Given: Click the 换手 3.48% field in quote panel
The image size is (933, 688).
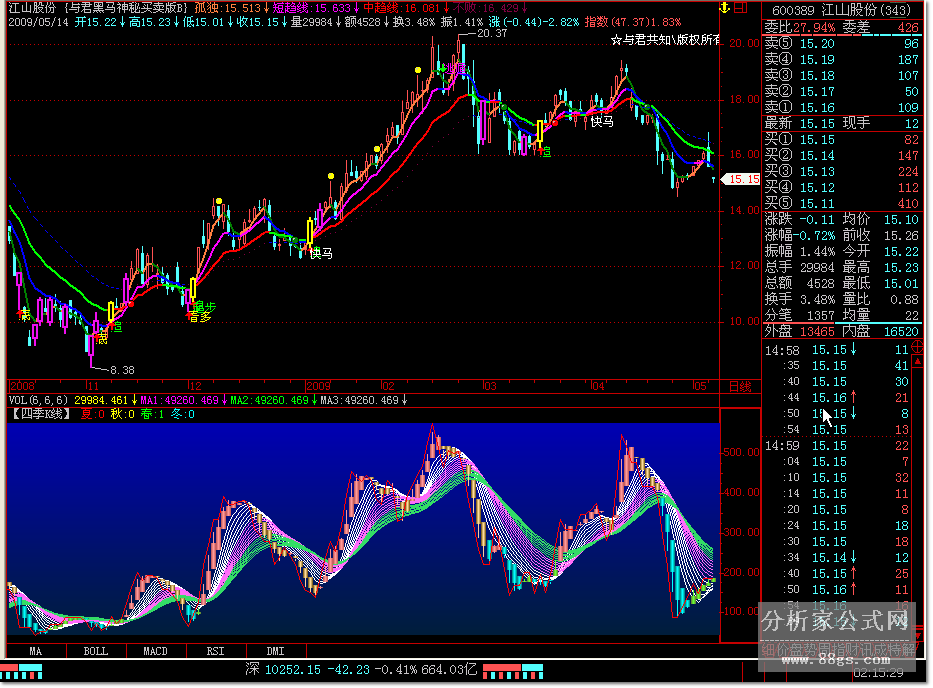Looking at the screenshot, I should coord(800,299).
